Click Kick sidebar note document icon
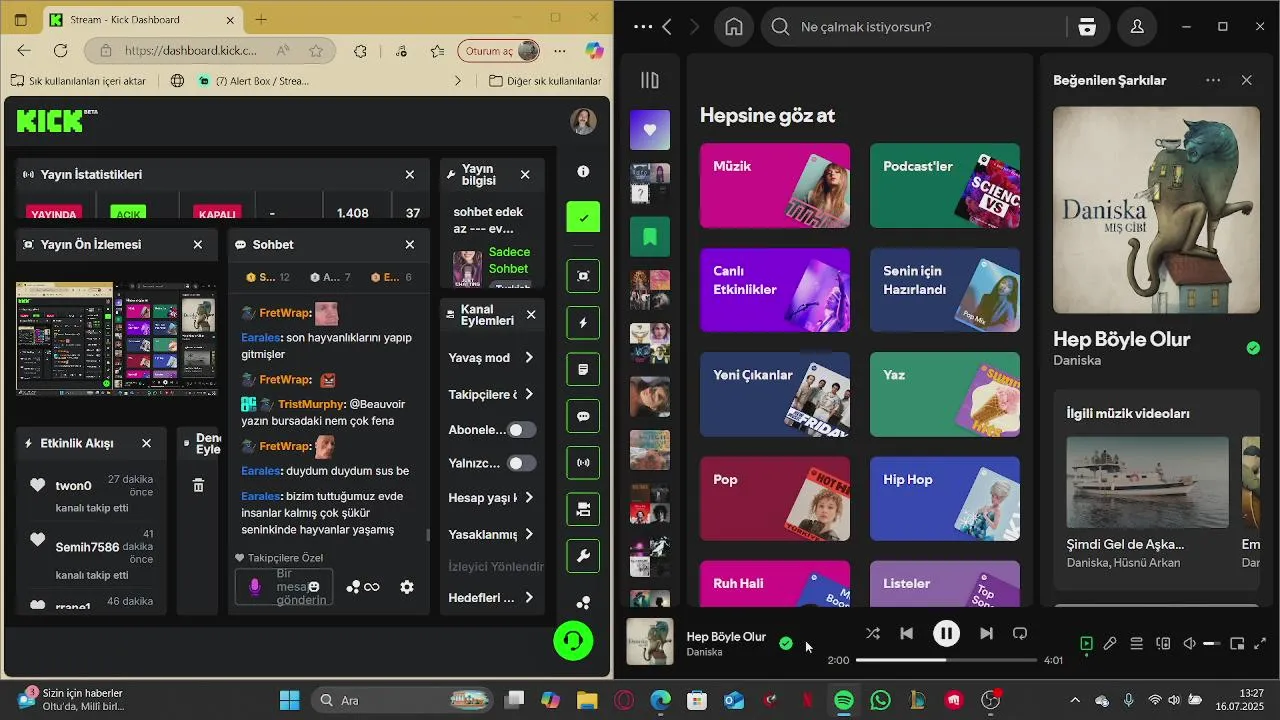This screenshot has height=720, width=1280. pyautogui.click(x=583, y=370)
